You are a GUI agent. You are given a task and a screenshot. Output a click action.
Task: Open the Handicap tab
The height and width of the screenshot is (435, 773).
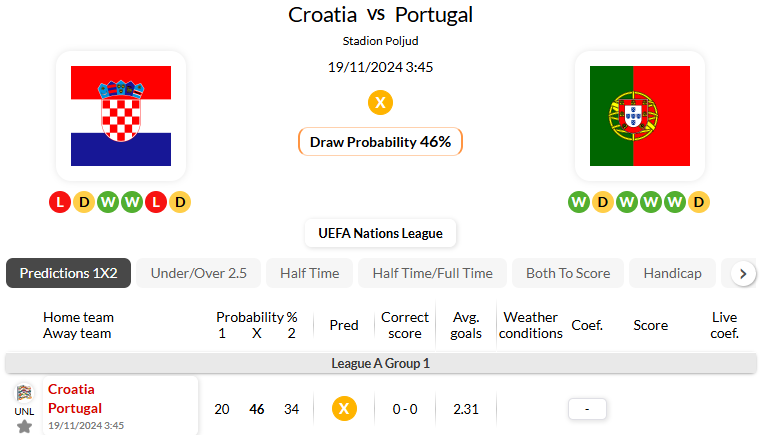[672, 273]
